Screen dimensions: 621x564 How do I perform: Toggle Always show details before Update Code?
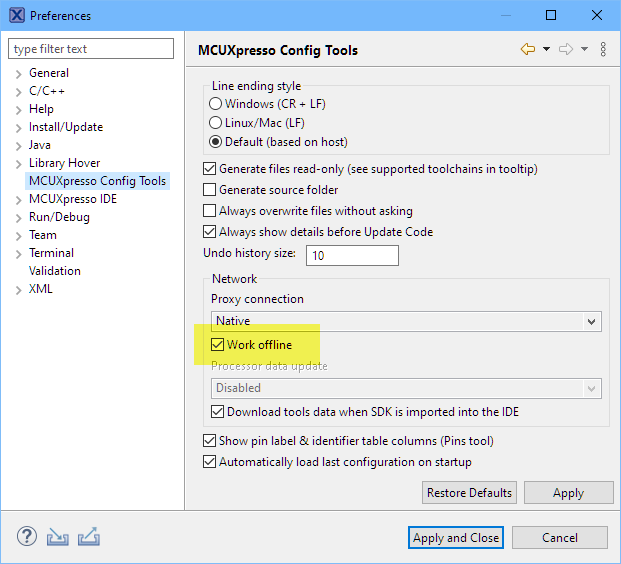click(209, 232)
